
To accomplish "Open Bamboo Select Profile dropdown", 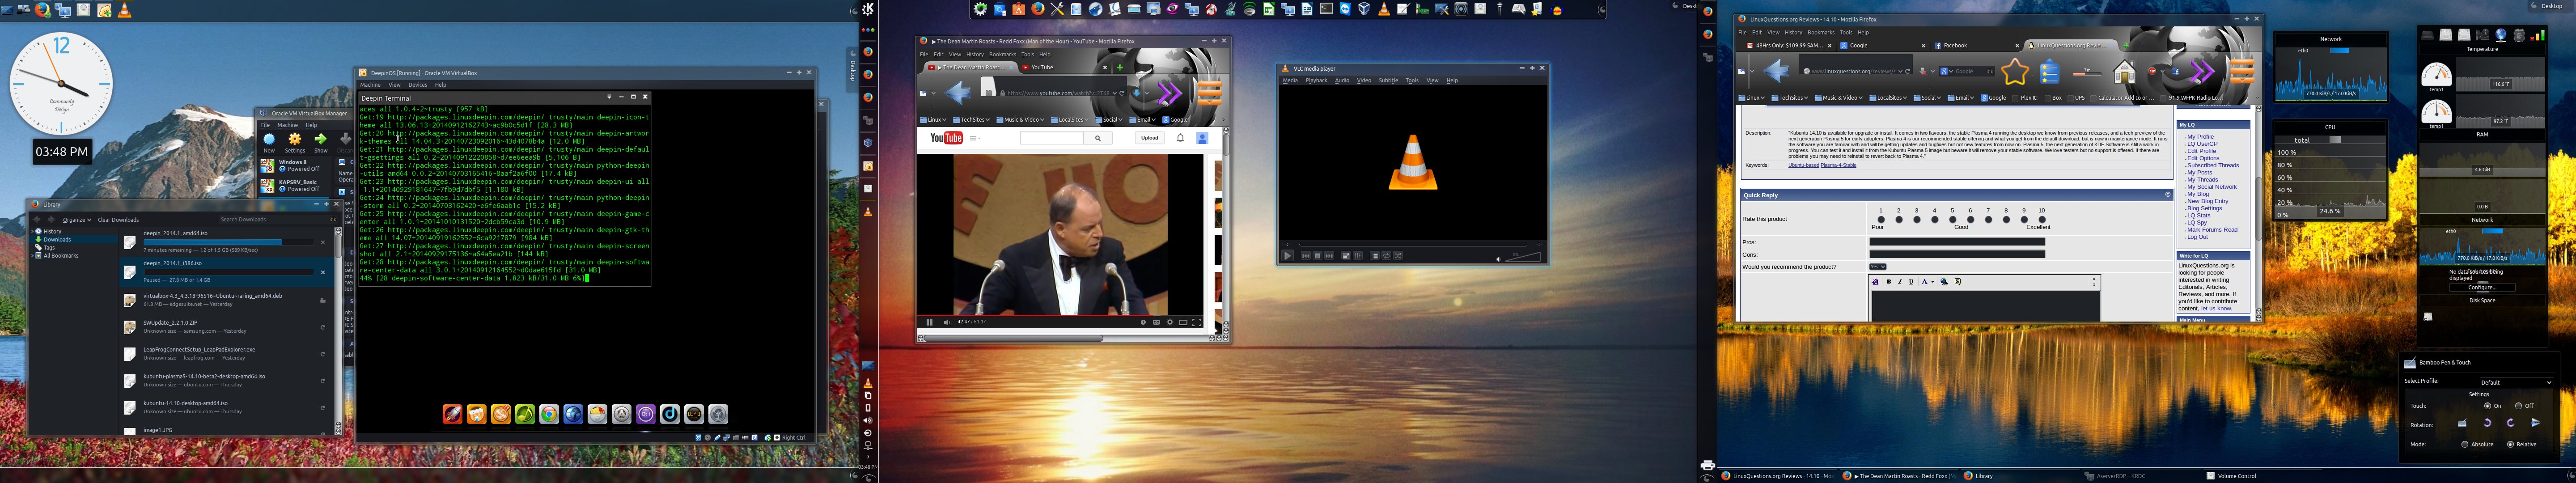I will [2517, 383].
